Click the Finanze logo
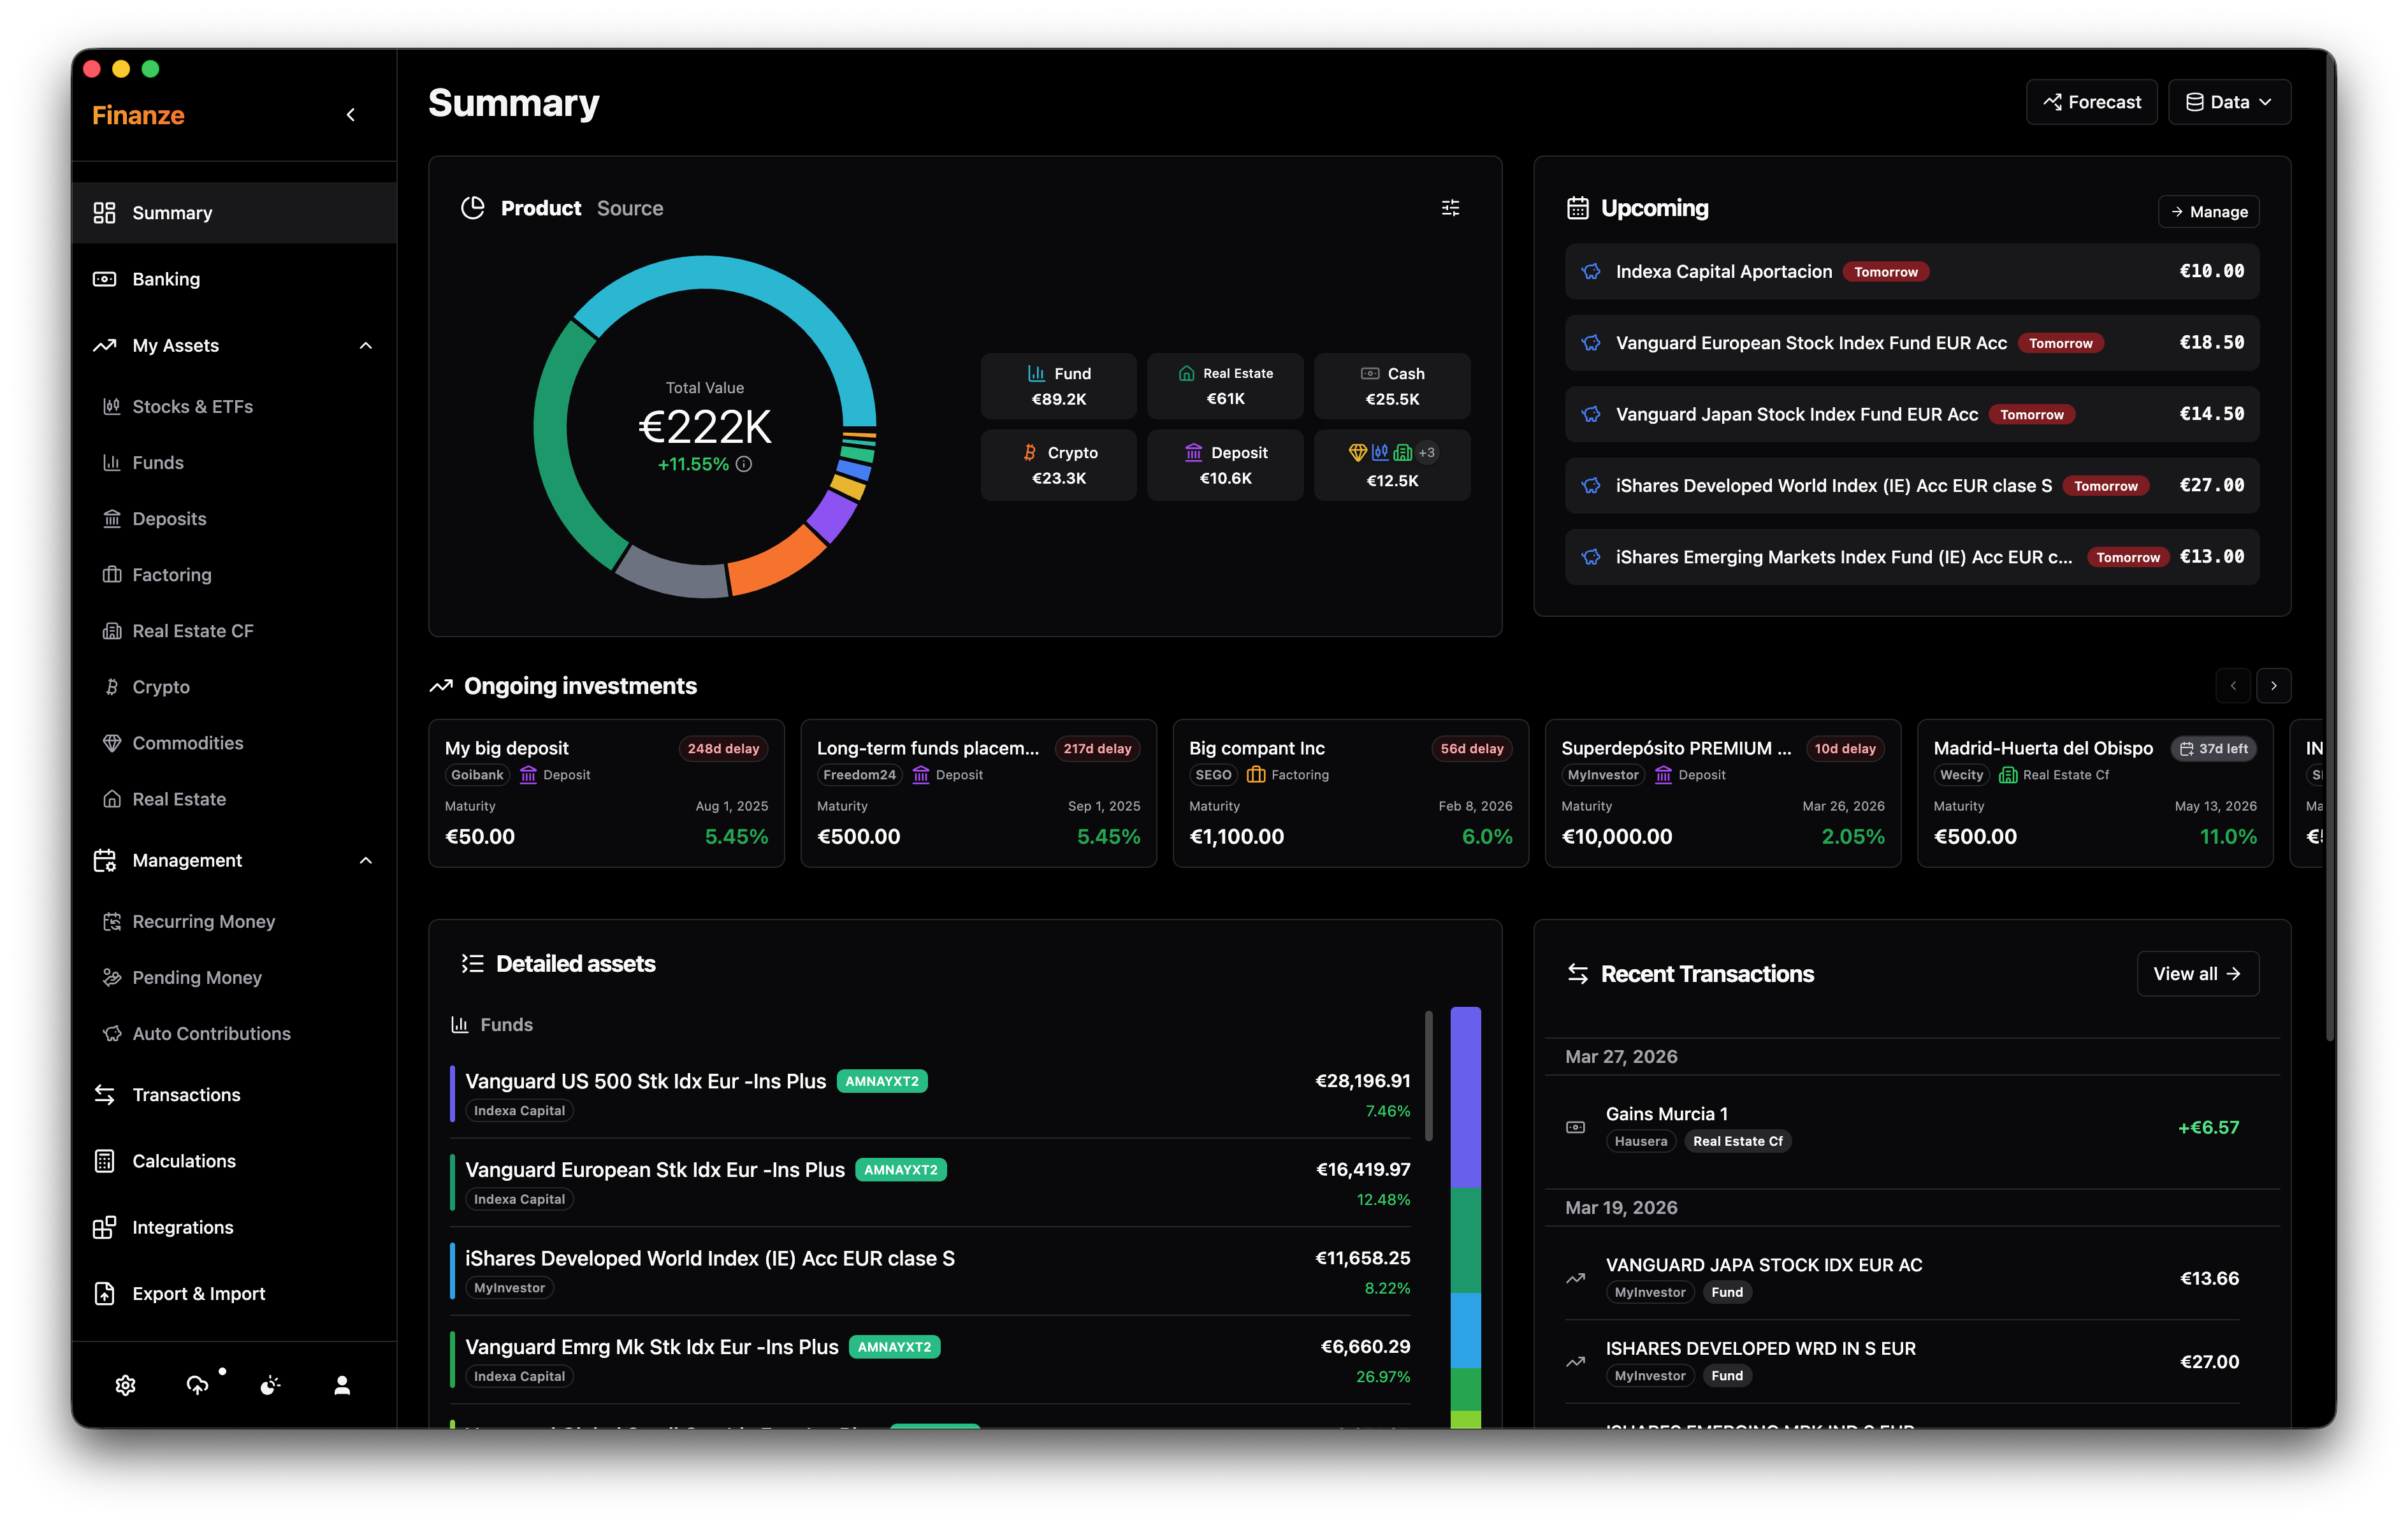 pyautogui.click(x=138, y=115)
